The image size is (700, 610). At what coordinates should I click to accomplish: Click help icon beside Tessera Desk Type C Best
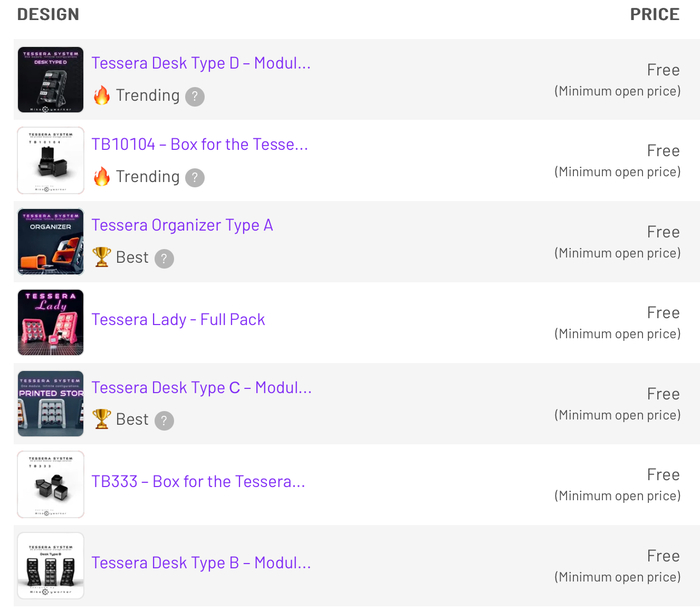pos(164,420)
